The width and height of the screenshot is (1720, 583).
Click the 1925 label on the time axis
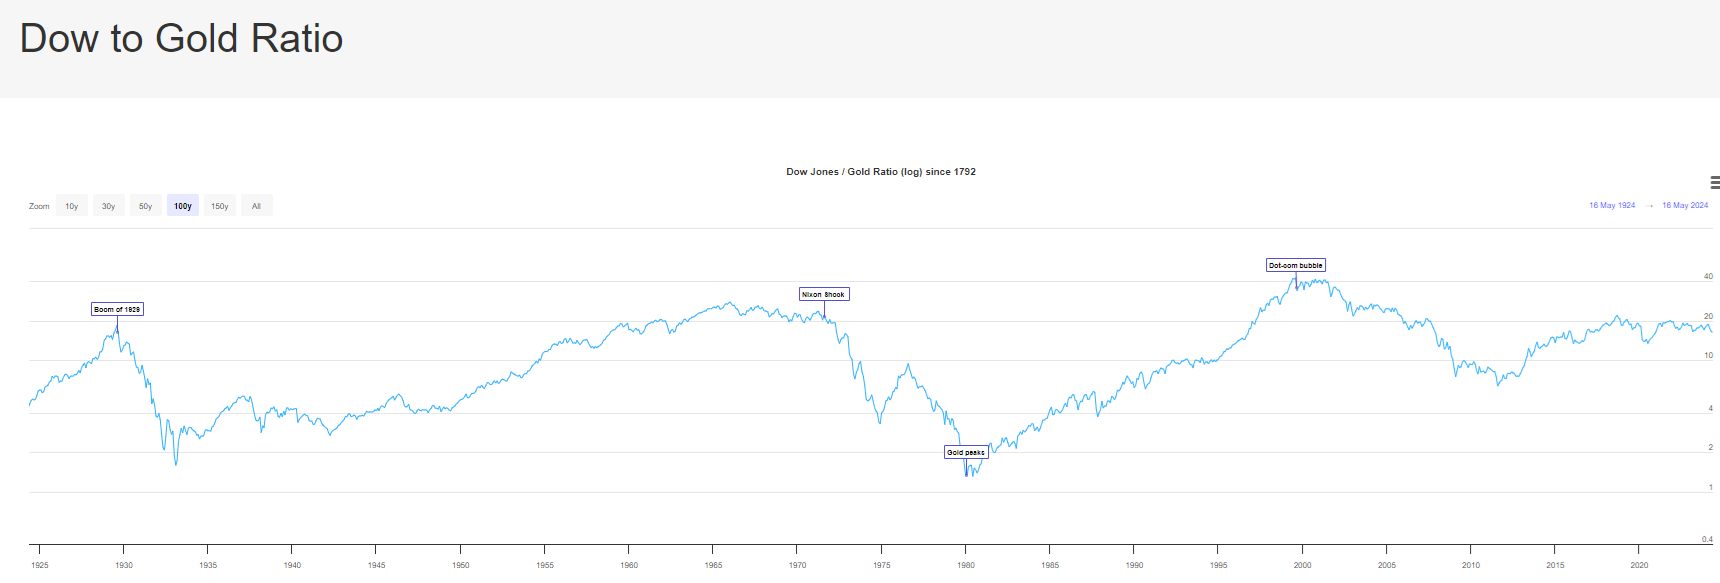pos(40,565)
